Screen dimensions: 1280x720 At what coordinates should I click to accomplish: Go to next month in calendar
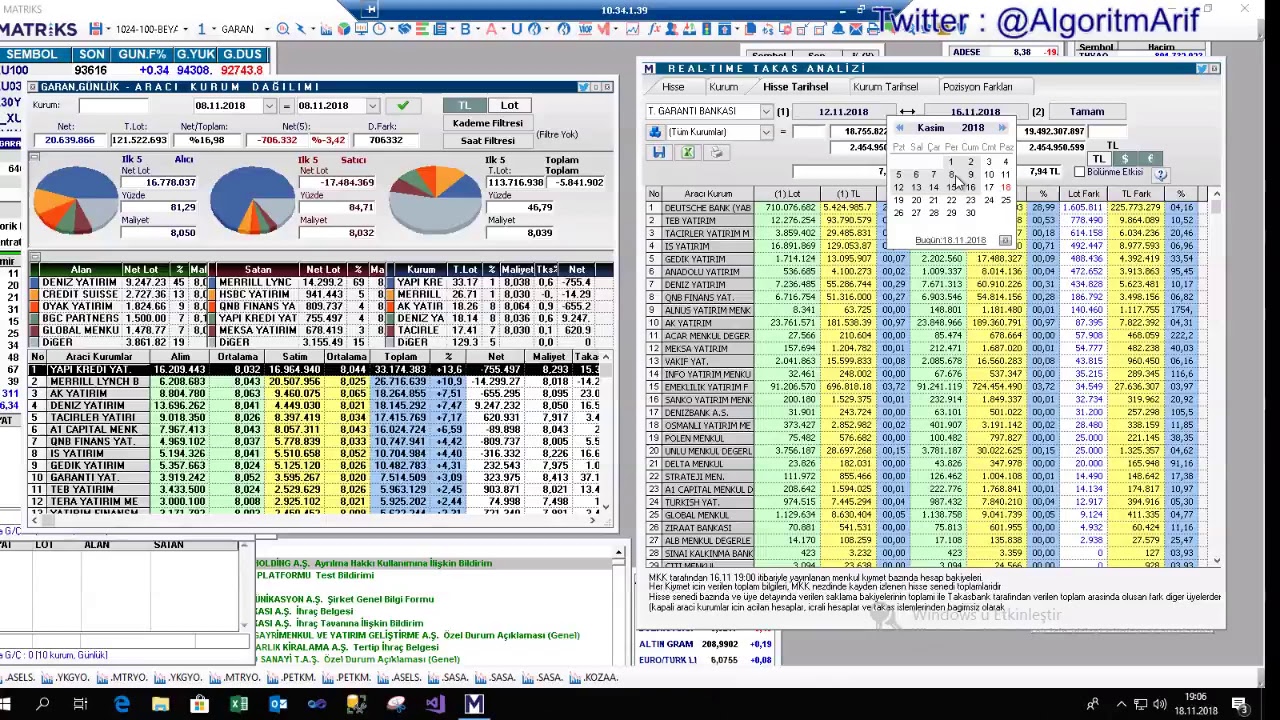coord(1002,128)
